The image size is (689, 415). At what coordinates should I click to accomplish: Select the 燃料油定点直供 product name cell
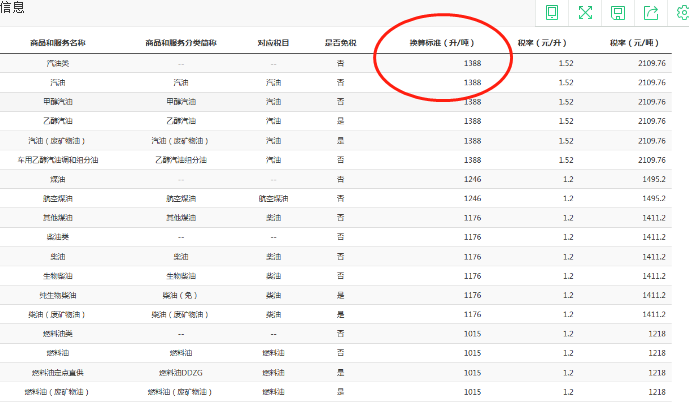click(x=58, y=372)
